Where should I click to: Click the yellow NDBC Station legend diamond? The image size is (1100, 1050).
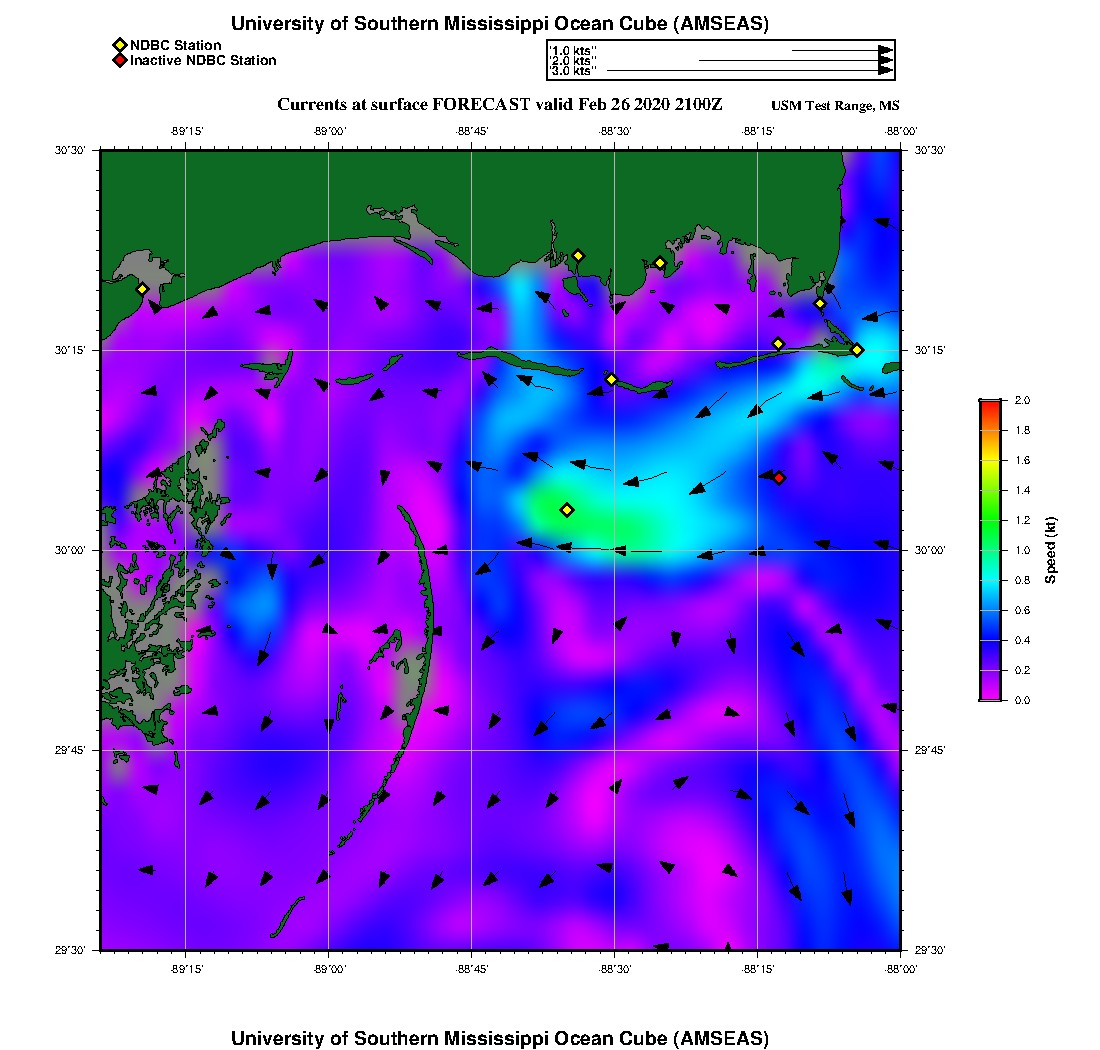pyautogui.click(x=119, y=45)
